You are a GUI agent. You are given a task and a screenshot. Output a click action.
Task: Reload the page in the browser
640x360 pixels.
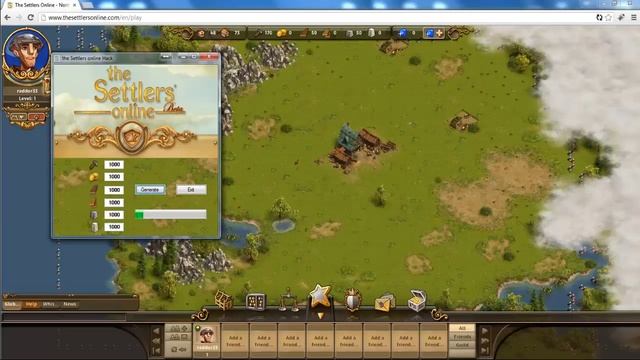(31, 18)
